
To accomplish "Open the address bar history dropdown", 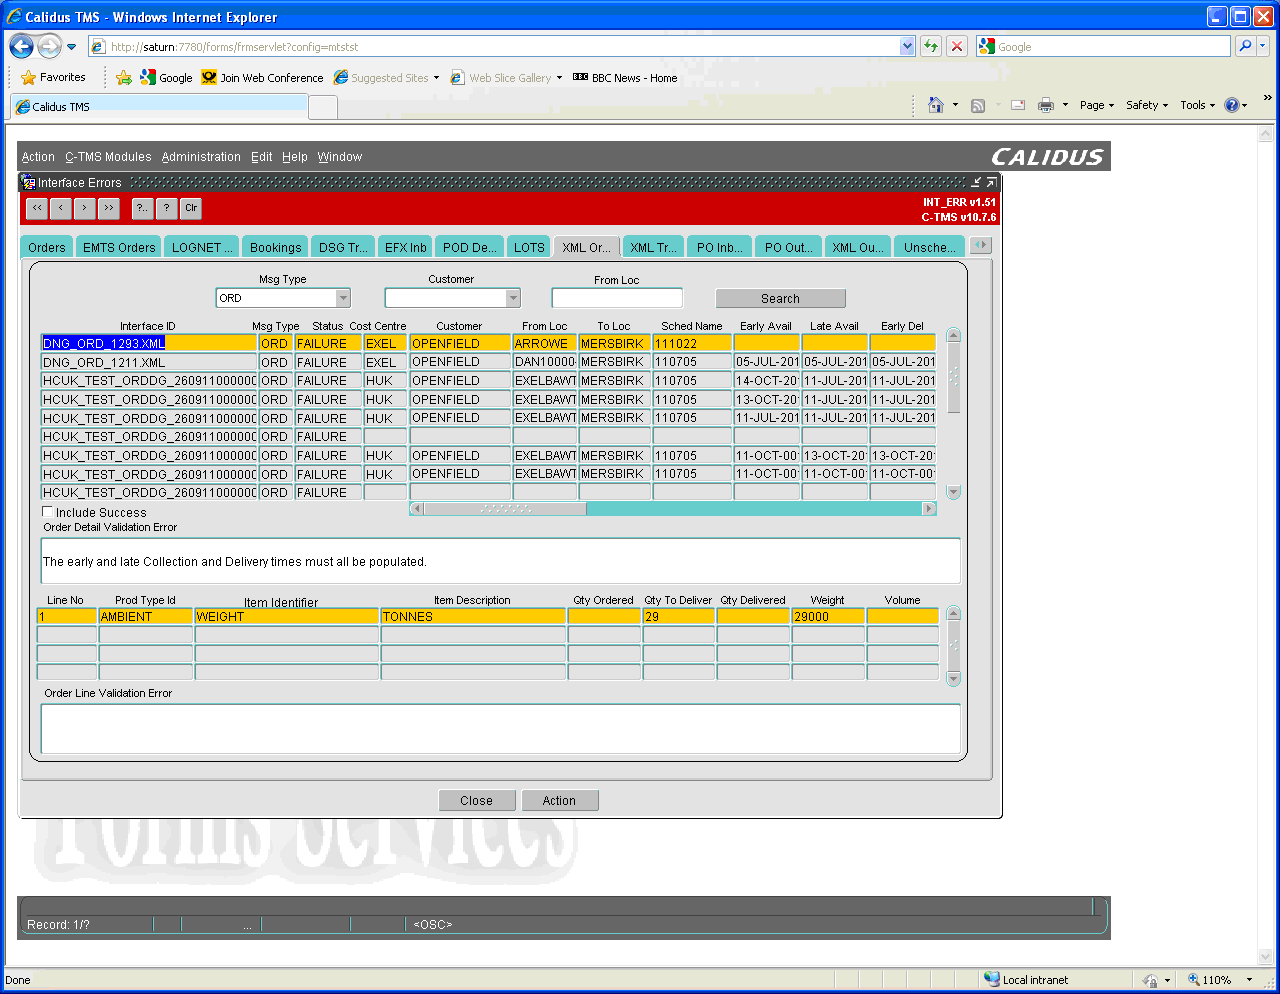I will 907,46.
